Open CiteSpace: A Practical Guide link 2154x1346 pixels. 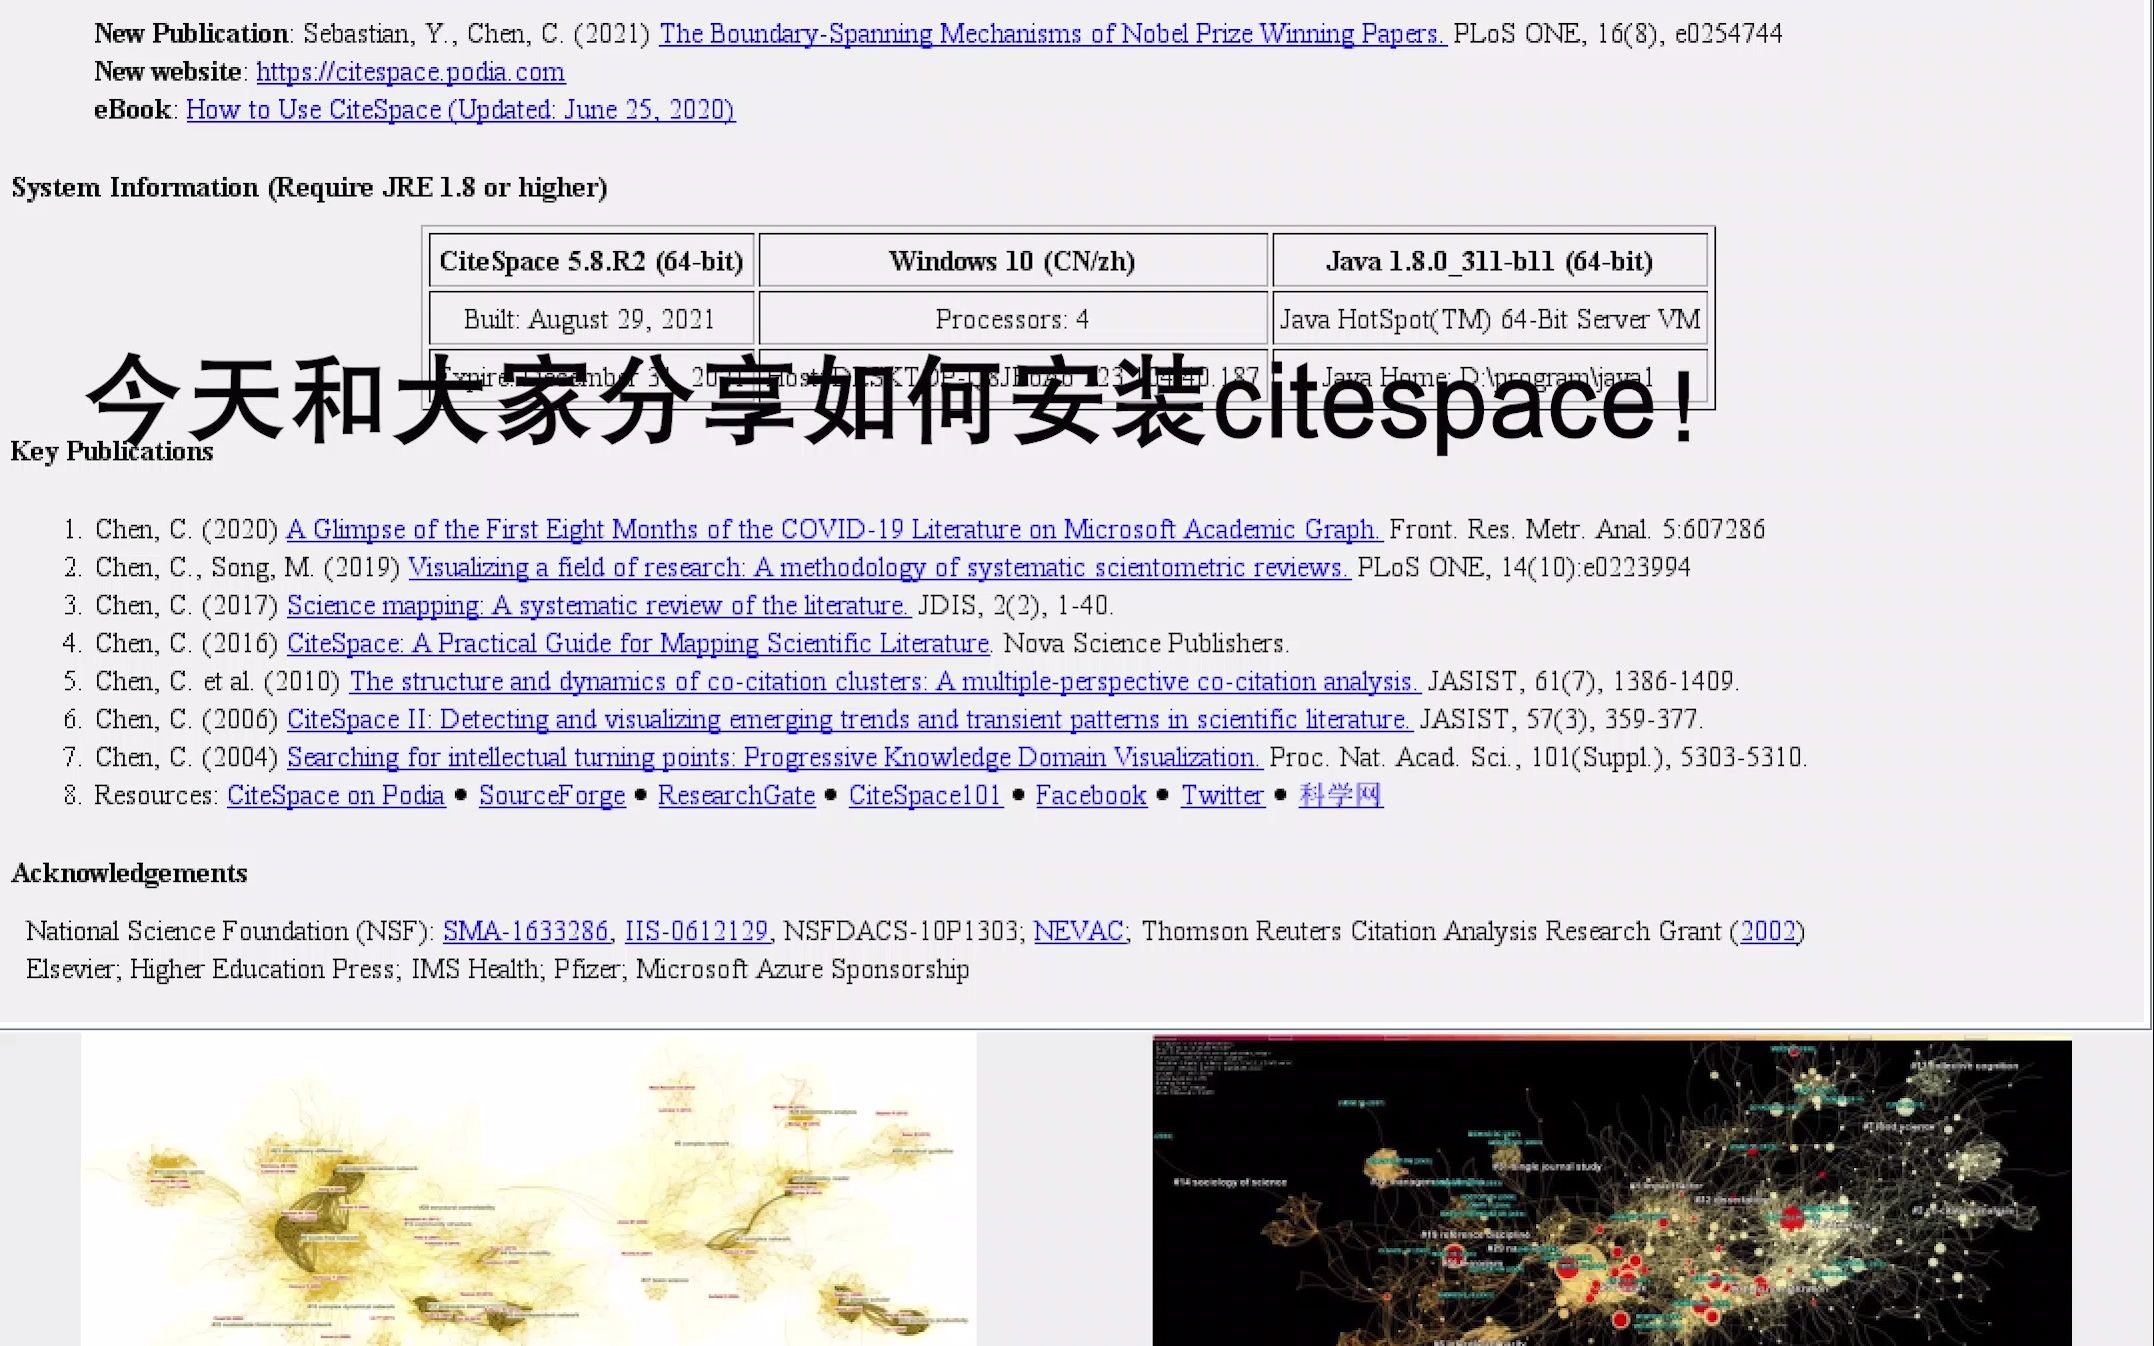(639, 643)
